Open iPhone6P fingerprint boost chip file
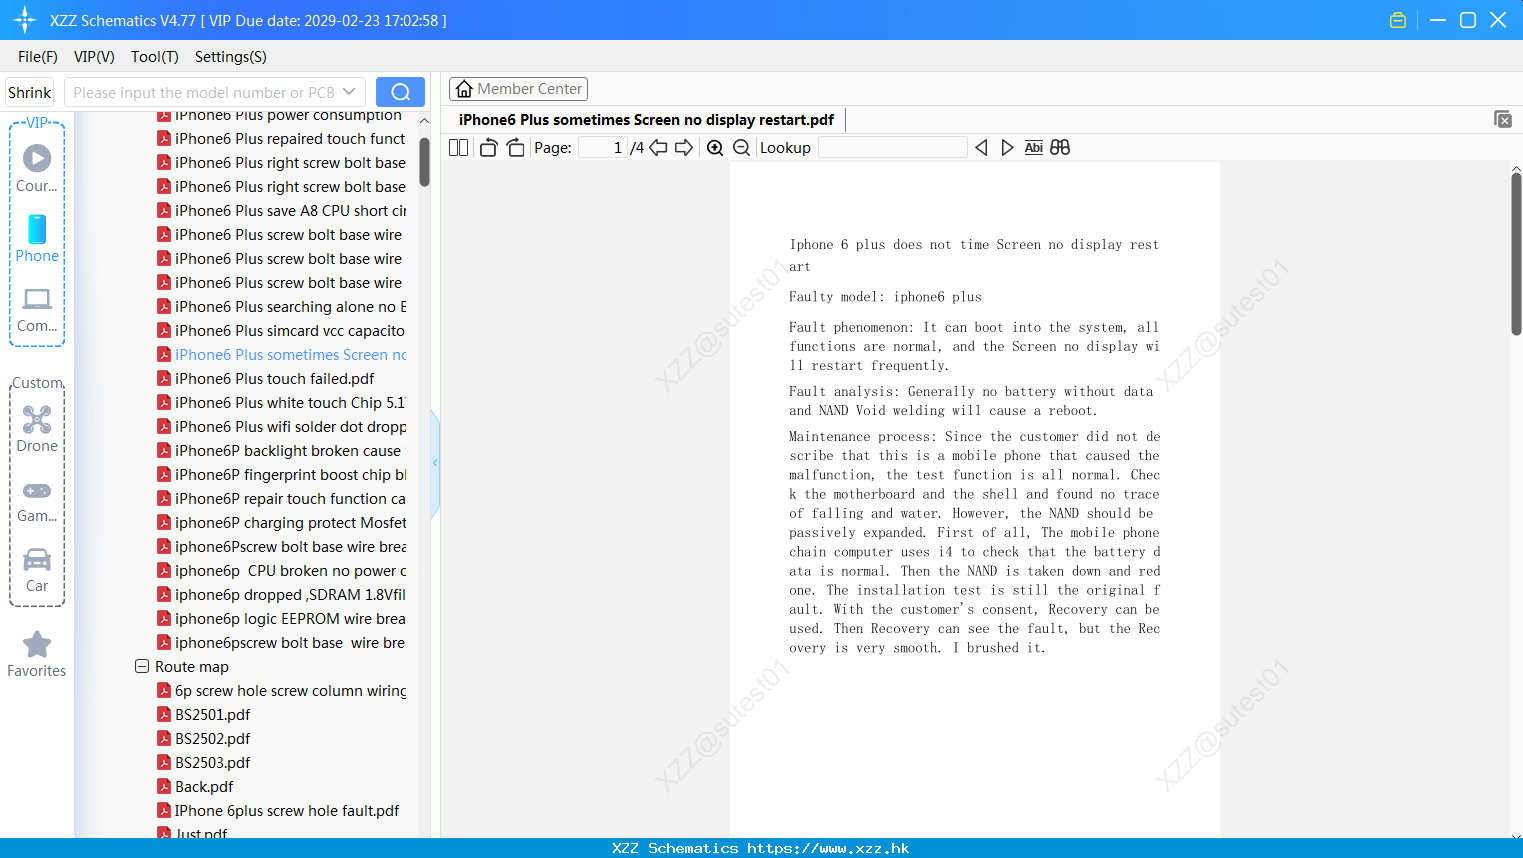The height and width of the screenshot is (858, 1523). [x=282, y=474]
